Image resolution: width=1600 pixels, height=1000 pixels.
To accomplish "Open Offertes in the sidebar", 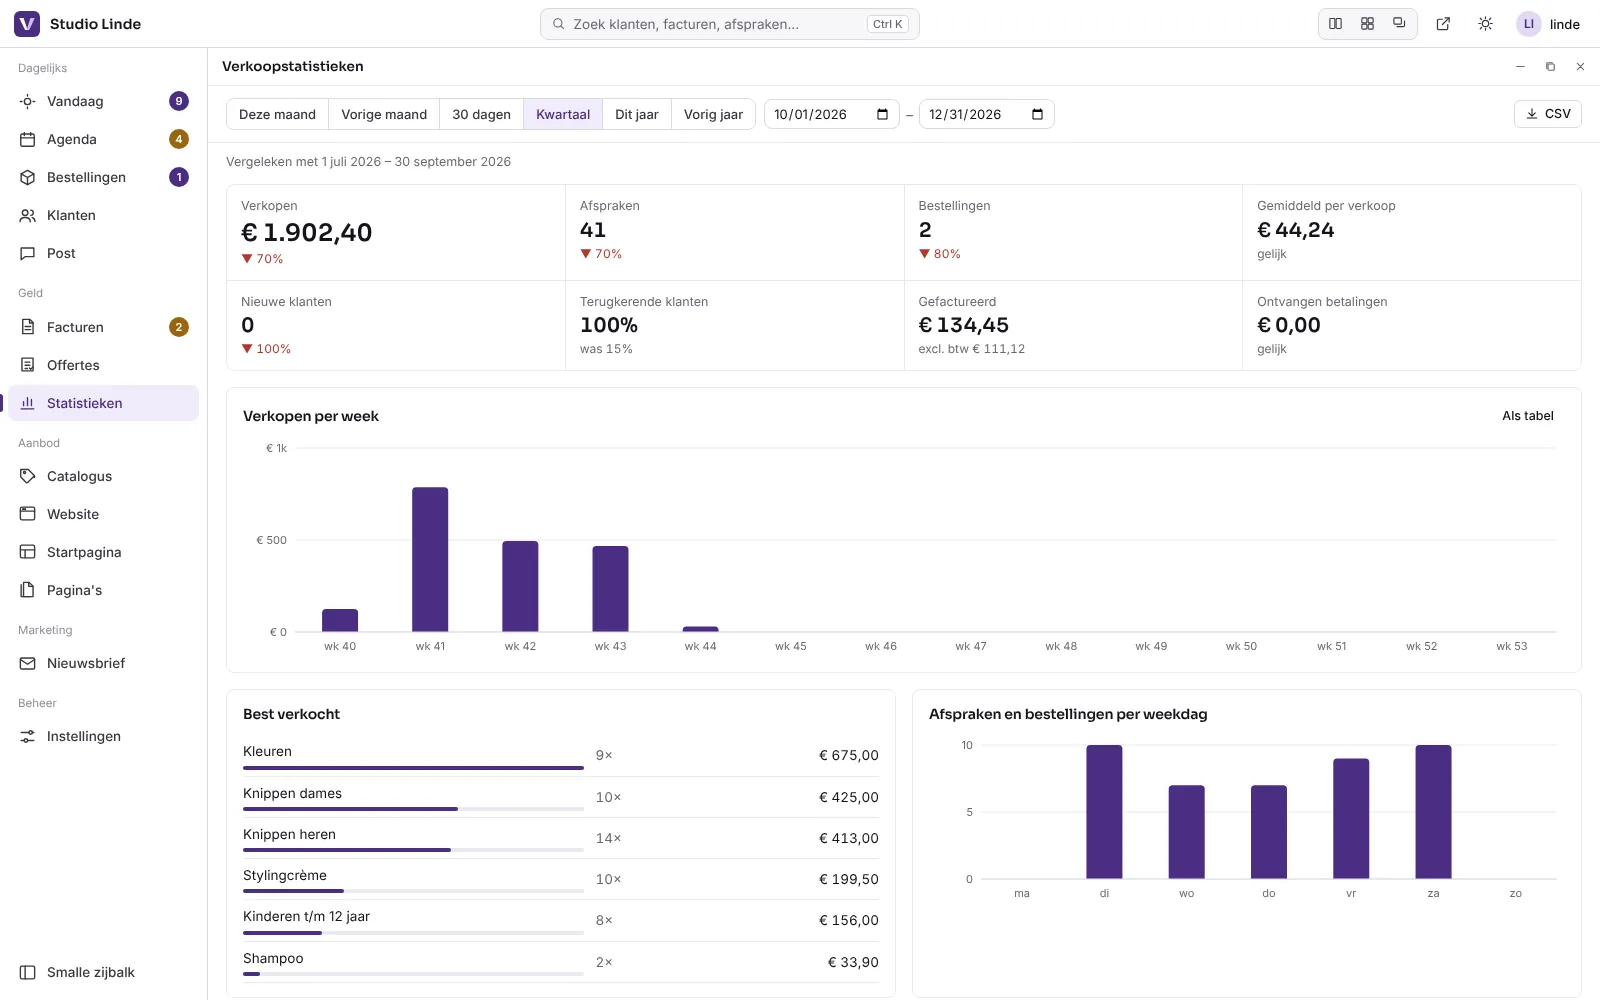I will coord(103,365).
